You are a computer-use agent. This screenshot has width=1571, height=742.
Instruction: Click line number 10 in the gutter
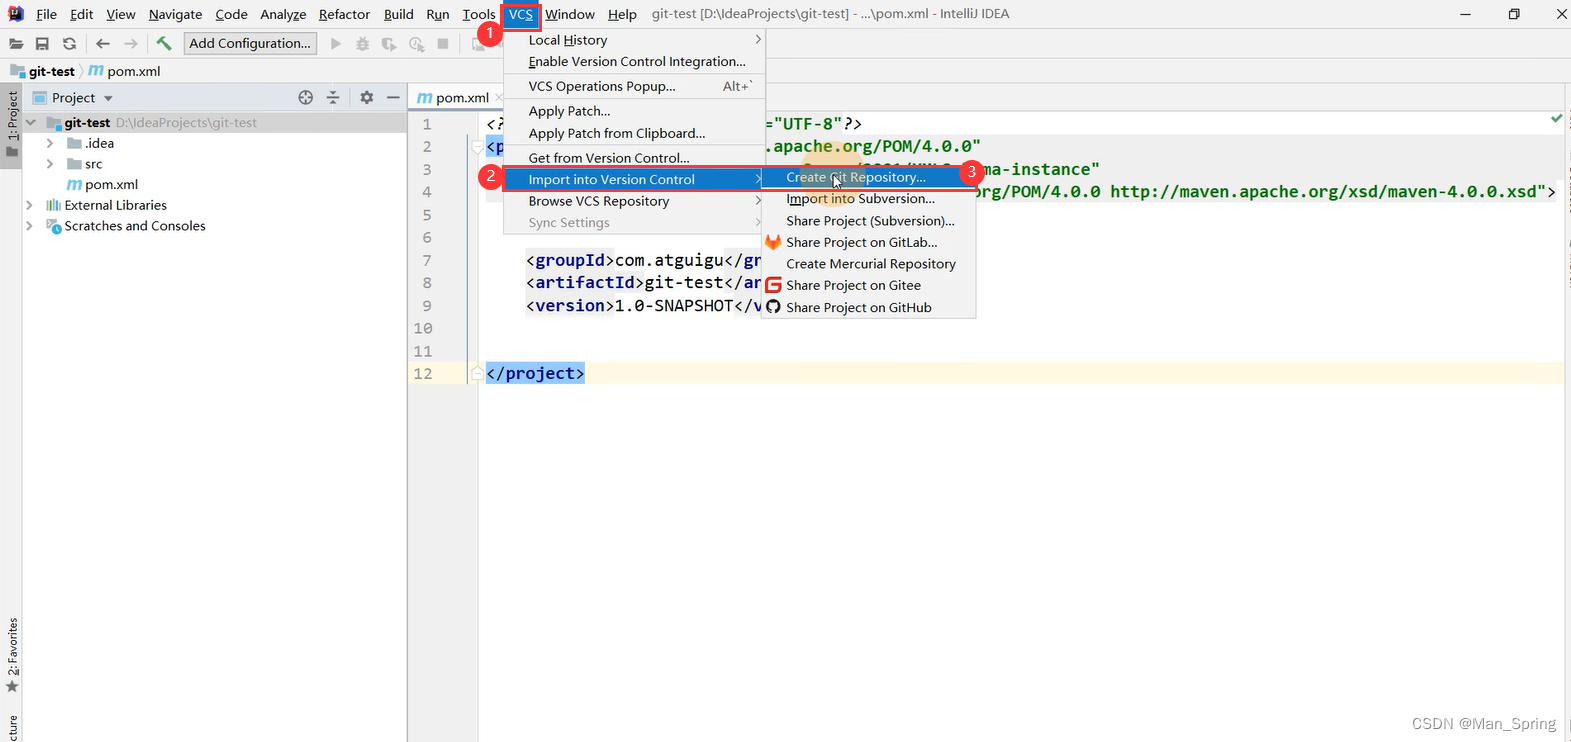(423, 328)
